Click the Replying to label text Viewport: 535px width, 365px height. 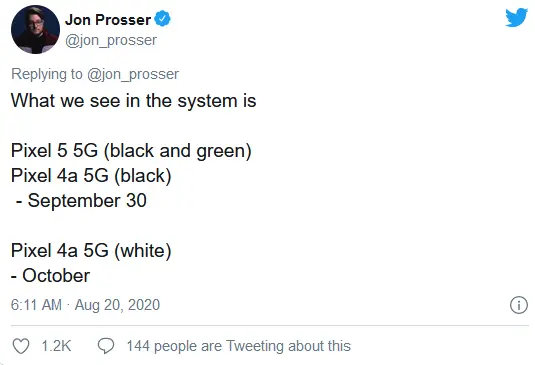coord(47,74)
